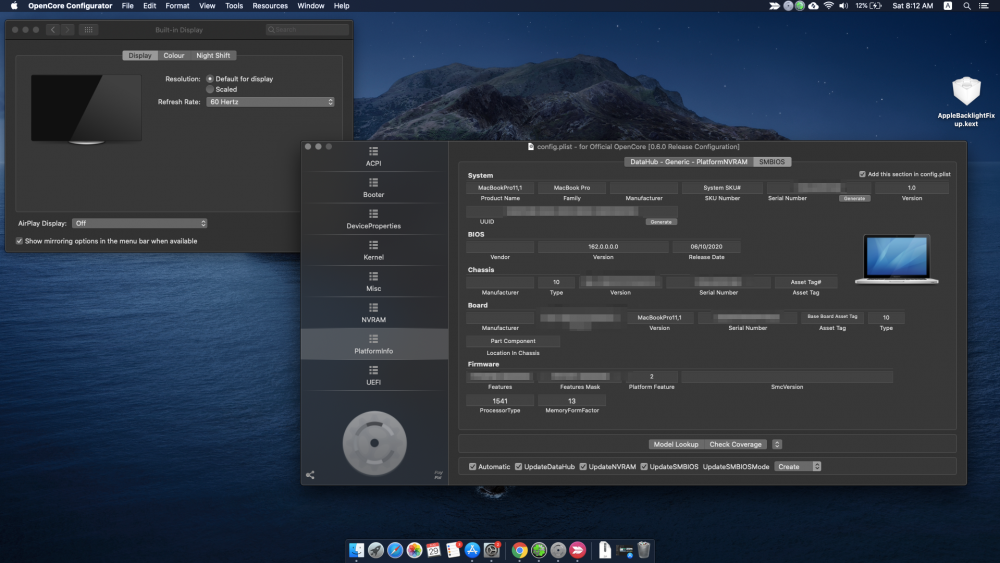Click the Model Lookup button
The width and height of the screenshot is (1000, 563).
point(675,444)
